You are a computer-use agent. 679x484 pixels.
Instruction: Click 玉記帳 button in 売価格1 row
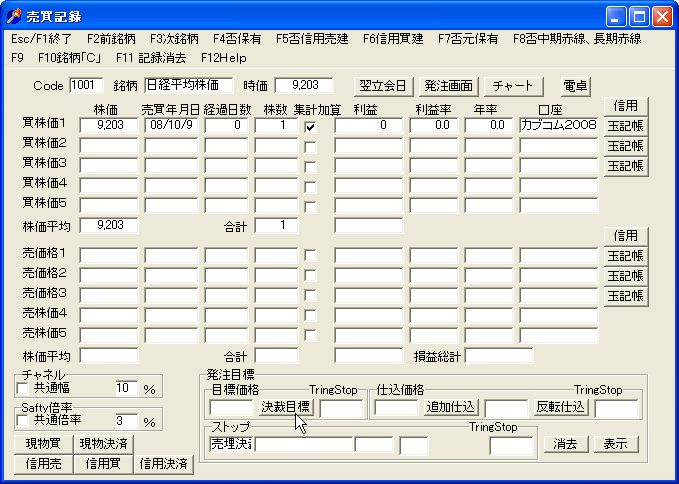(x=625, y=255)
